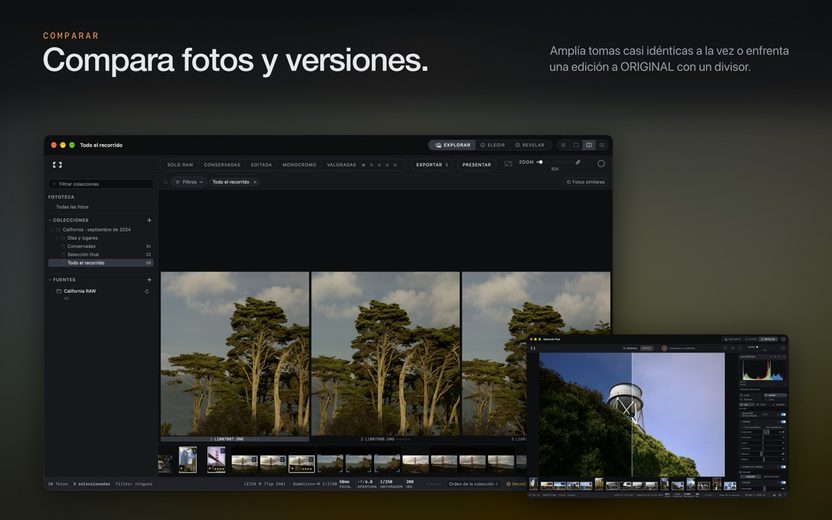Collapse the Colecciones section

[x=50, y=220]
